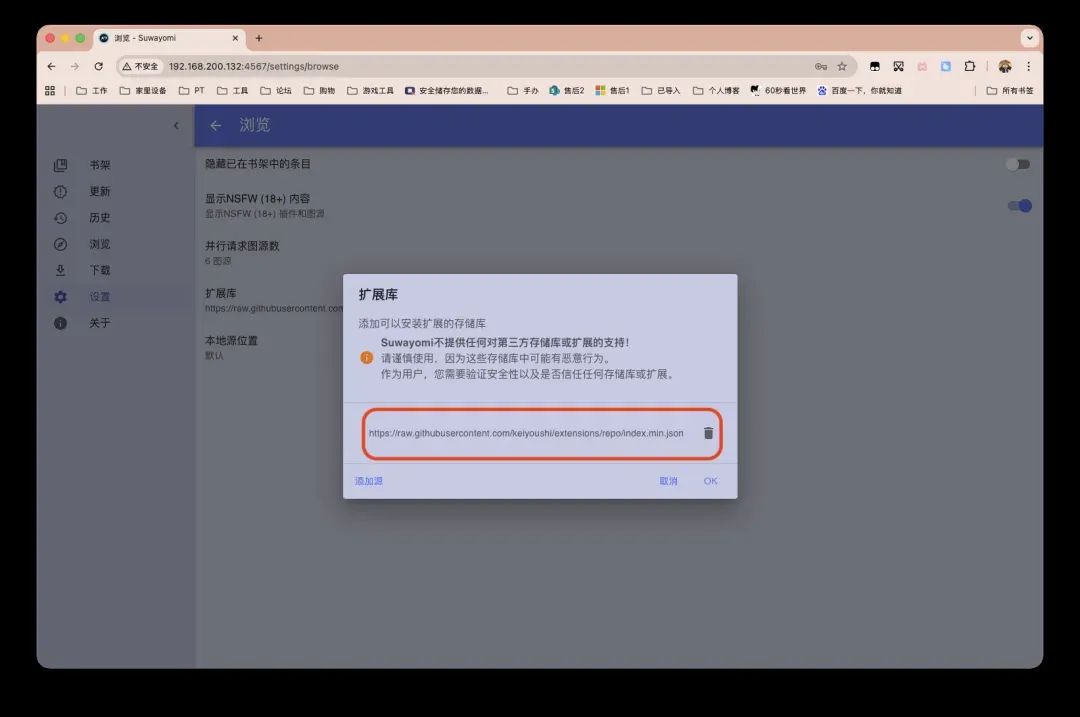
Task: Delete the keiyoushi repository URL with the trash icon
Action: (708, 433)
